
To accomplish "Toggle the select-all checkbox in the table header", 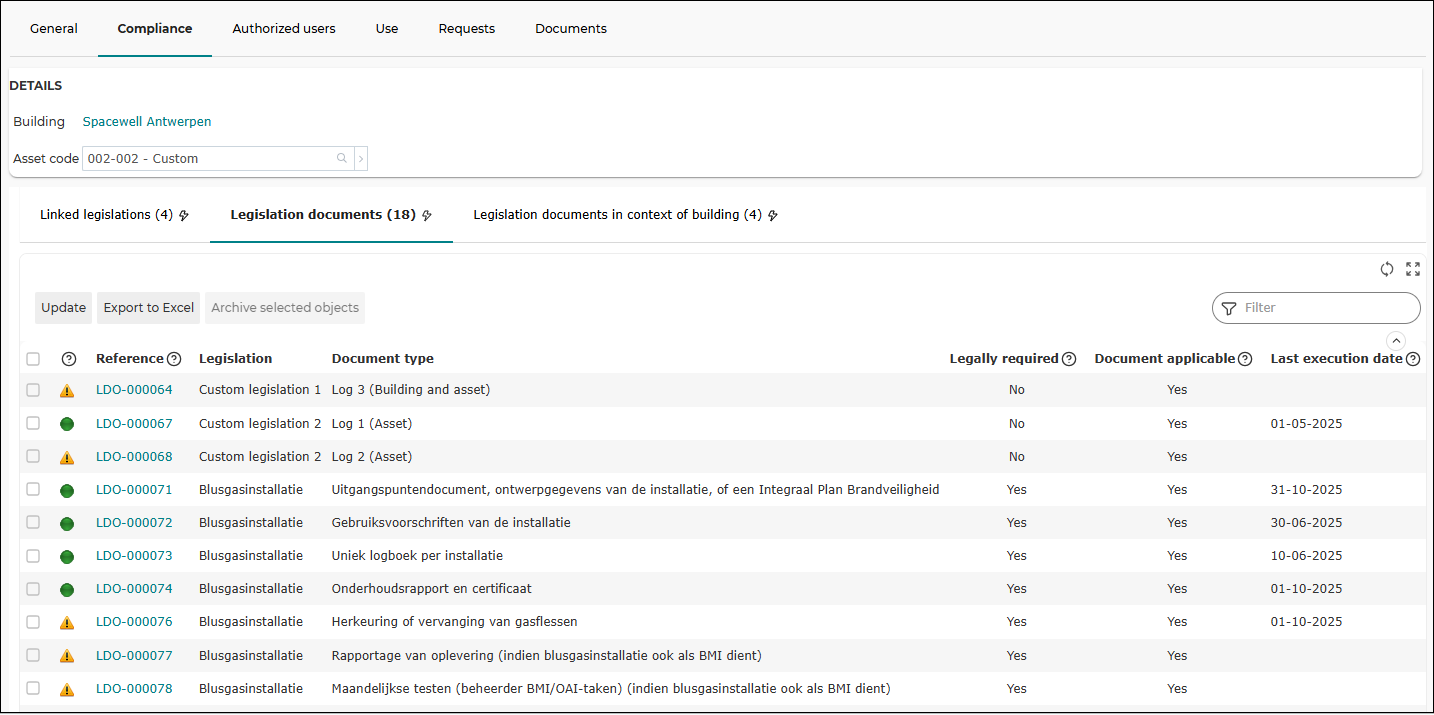I will point(33,359).
